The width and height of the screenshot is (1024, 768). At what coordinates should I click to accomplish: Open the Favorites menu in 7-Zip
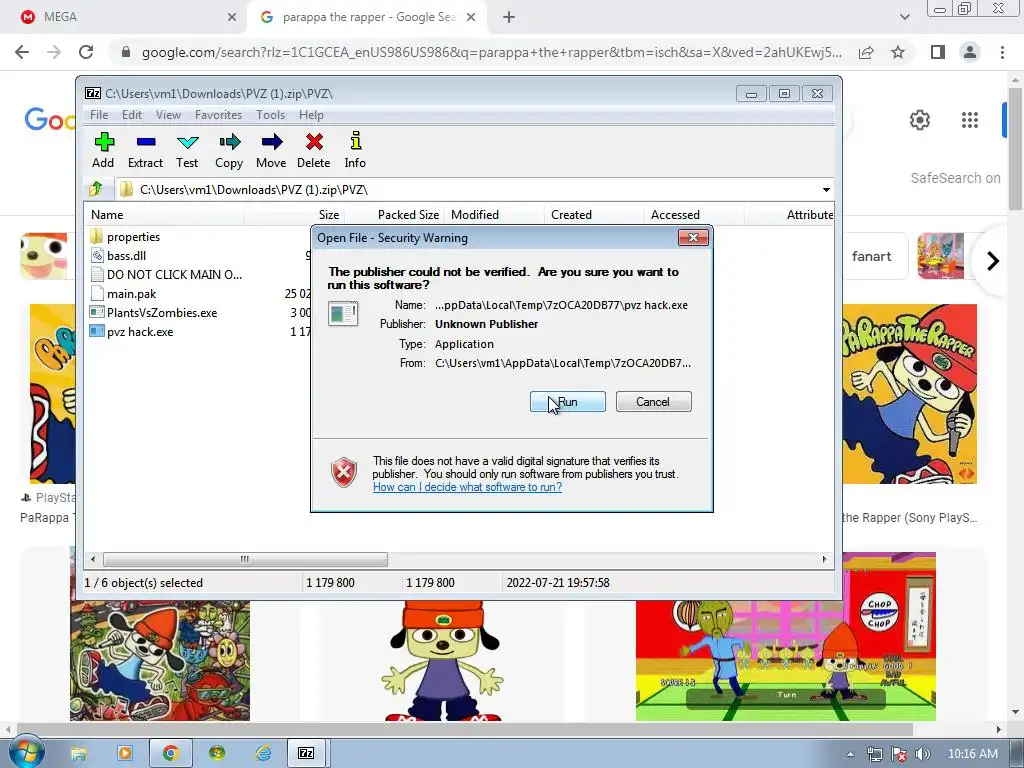click(x=218, y=115)
